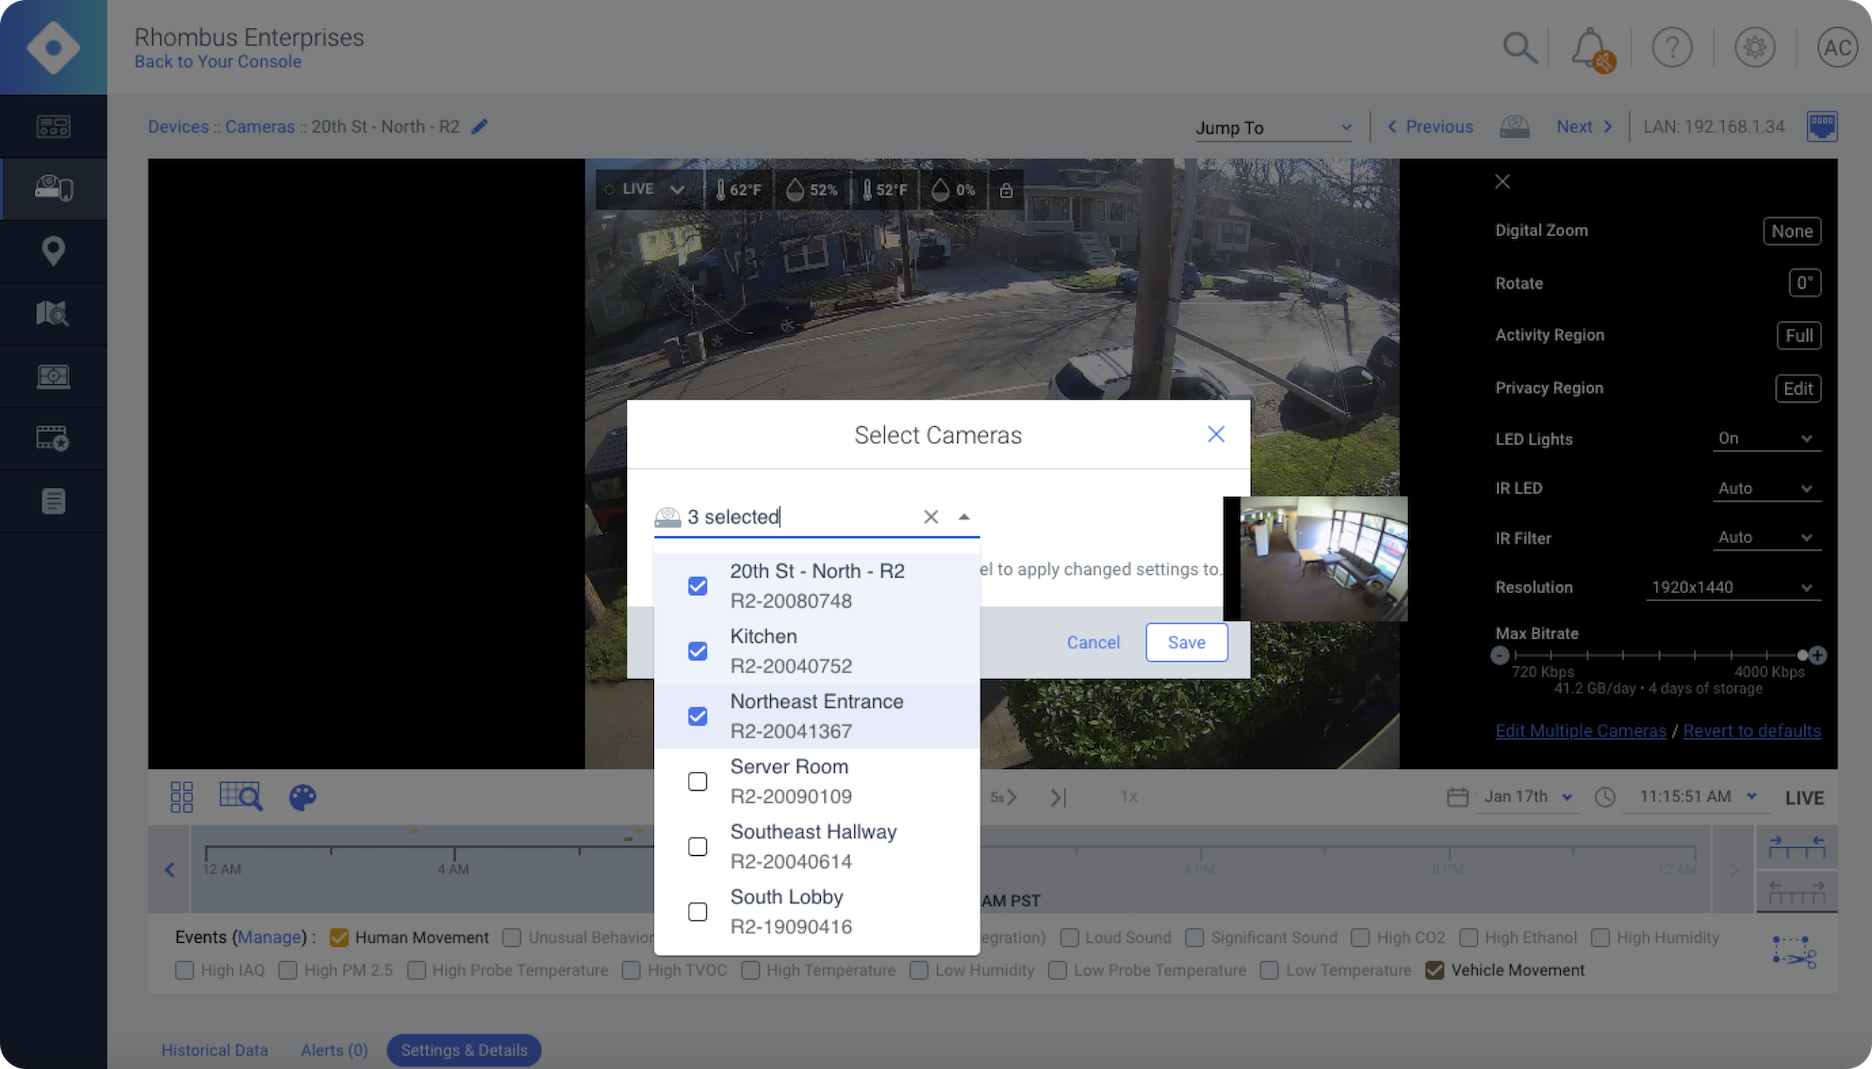
Task: Click the color palette icon
Action: [302, 797]
